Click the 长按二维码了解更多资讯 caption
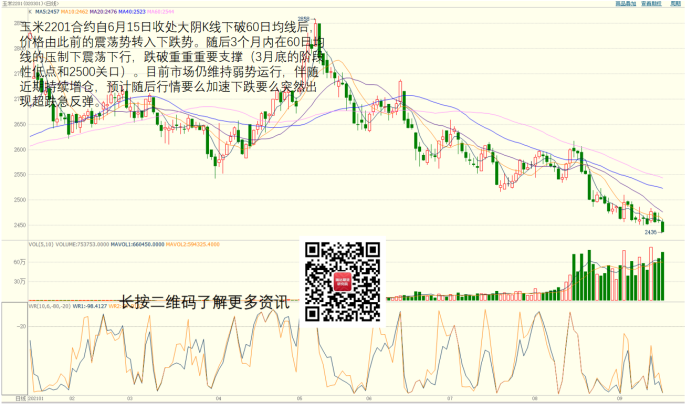This screenshot has height=406, width=692. [x=204, y=302]
